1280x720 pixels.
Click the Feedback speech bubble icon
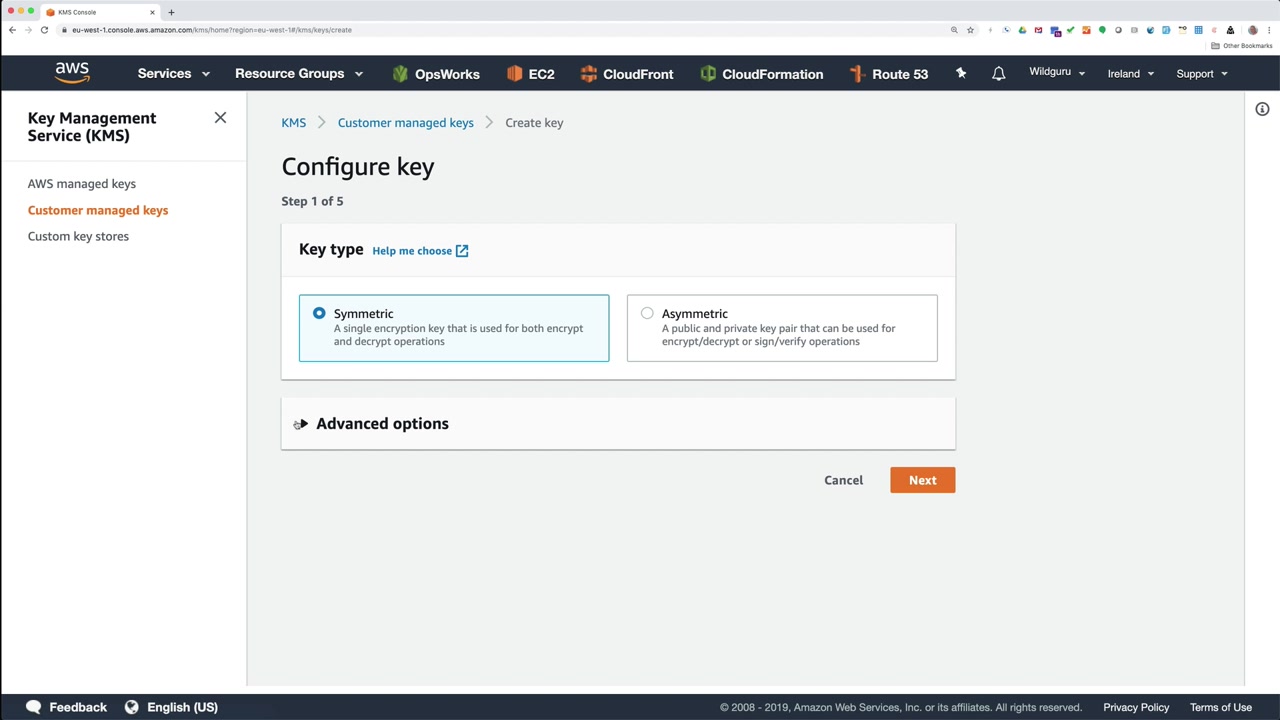[x=33, y=707]
